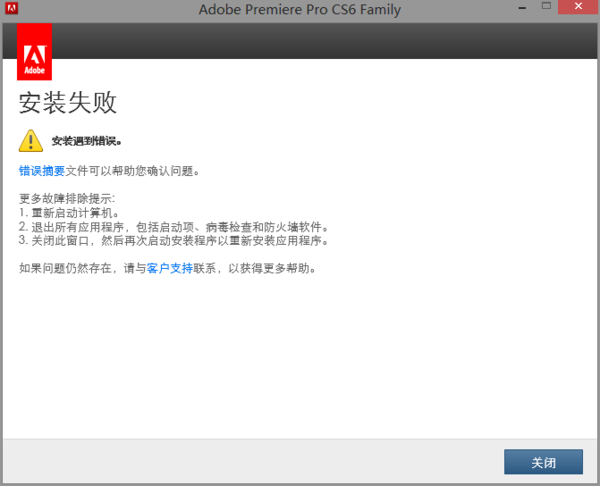Click the 更多故障排除提示: text

click(x=67, y=199)
